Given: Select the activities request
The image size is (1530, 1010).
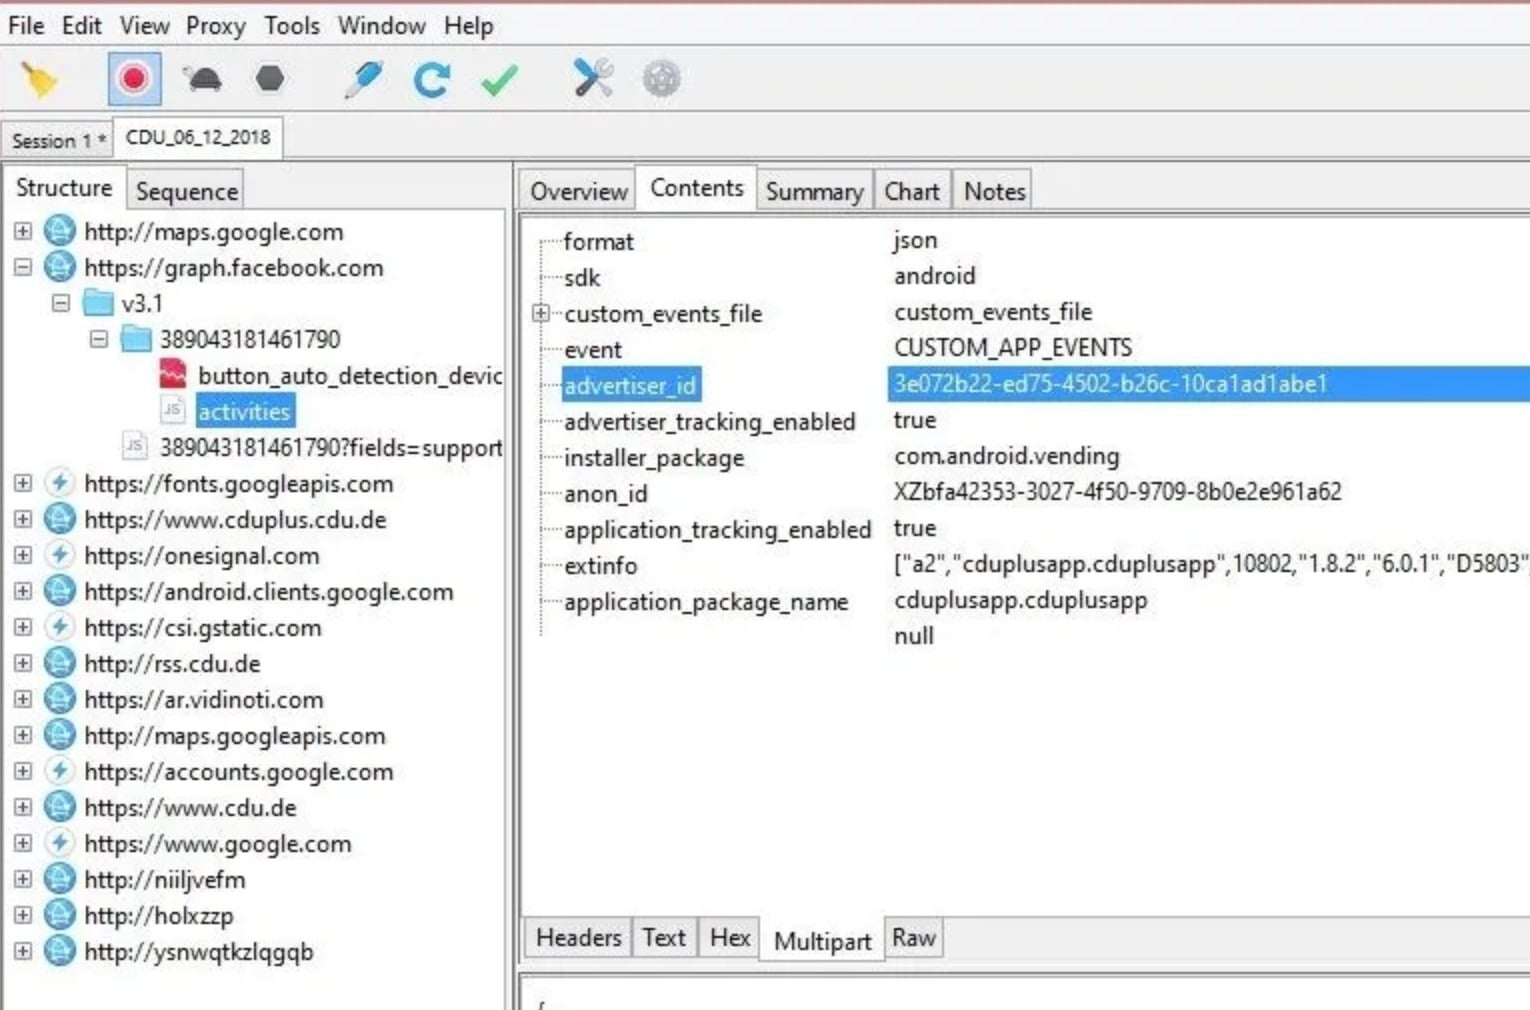Looking at the screenshot, I should click(x=245, y=411).
